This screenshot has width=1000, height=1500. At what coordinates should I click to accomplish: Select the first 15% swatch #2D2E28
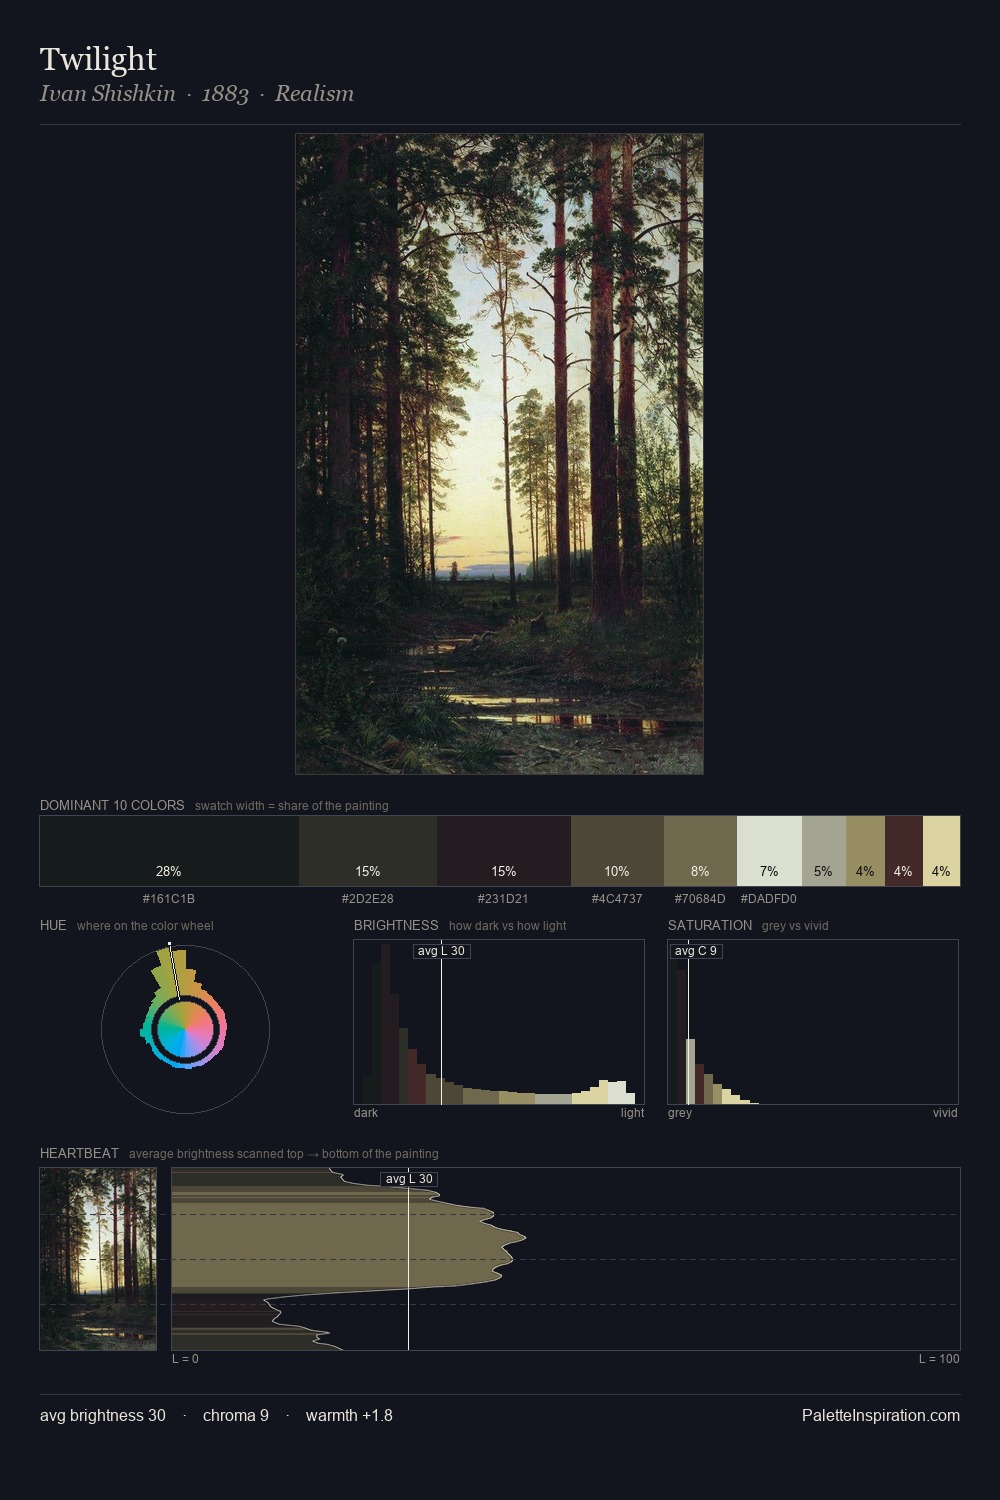(368, 851)
